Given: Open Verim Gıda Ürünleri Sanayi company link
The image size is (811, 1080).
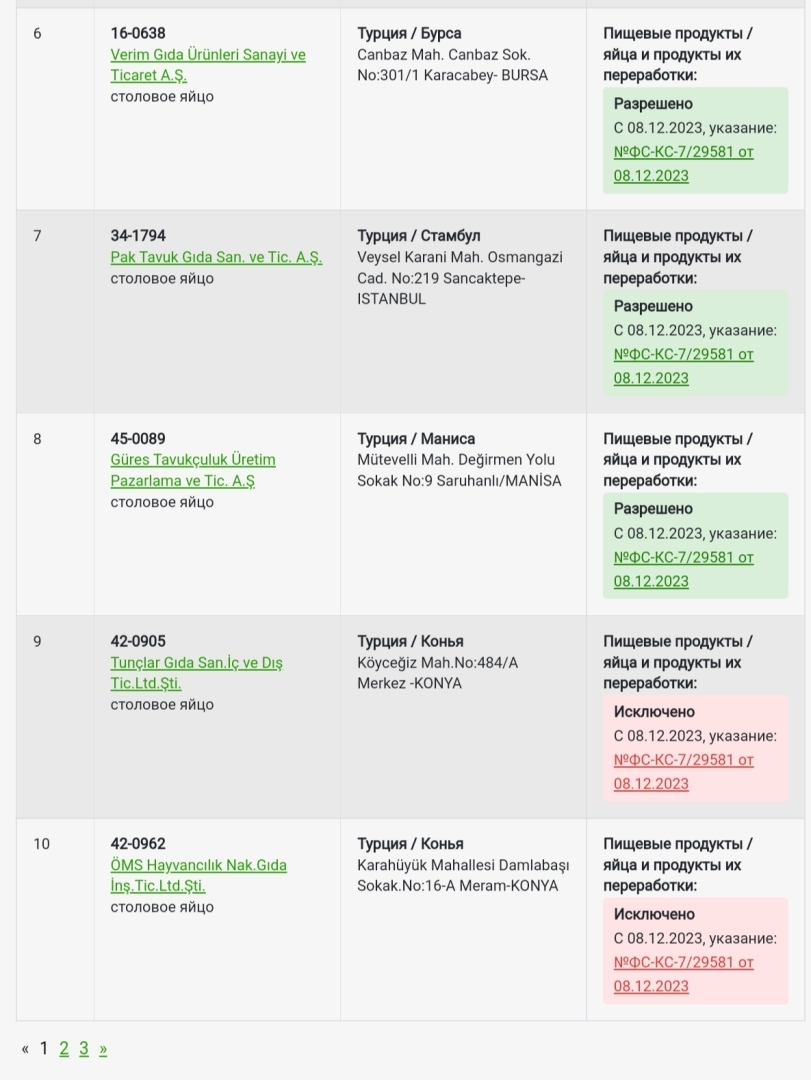Looking at the screenshot, I should click(x=207, y=55).
